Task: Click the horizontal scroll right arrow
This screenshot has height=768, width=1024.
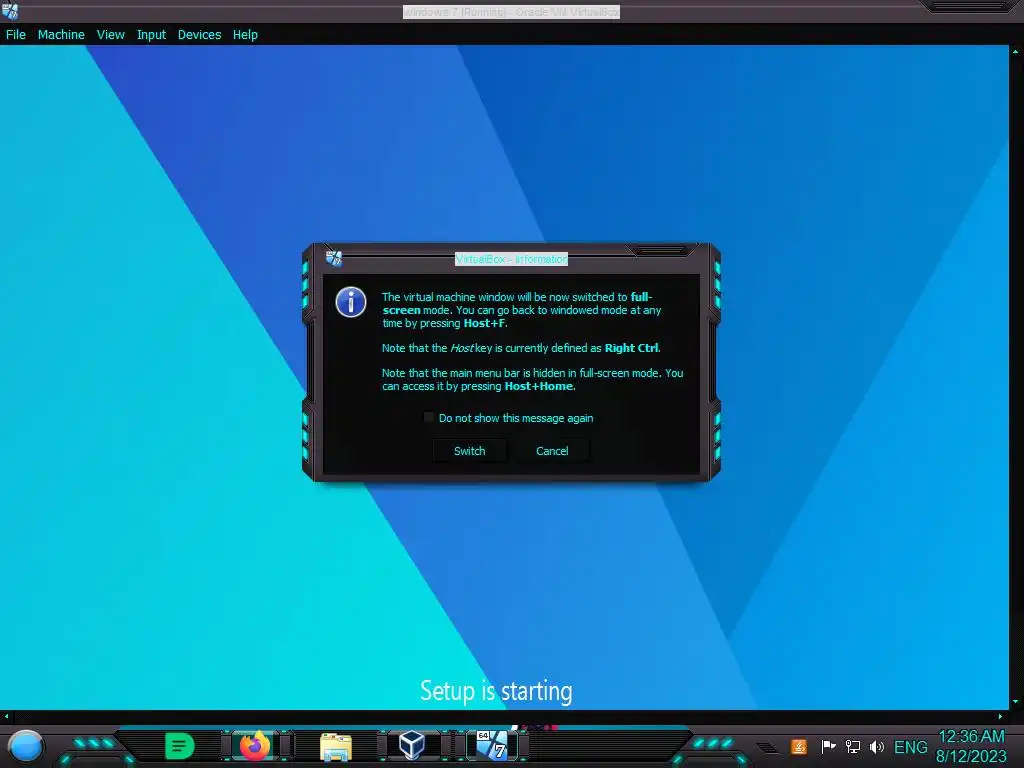Action: point(1000,716)
